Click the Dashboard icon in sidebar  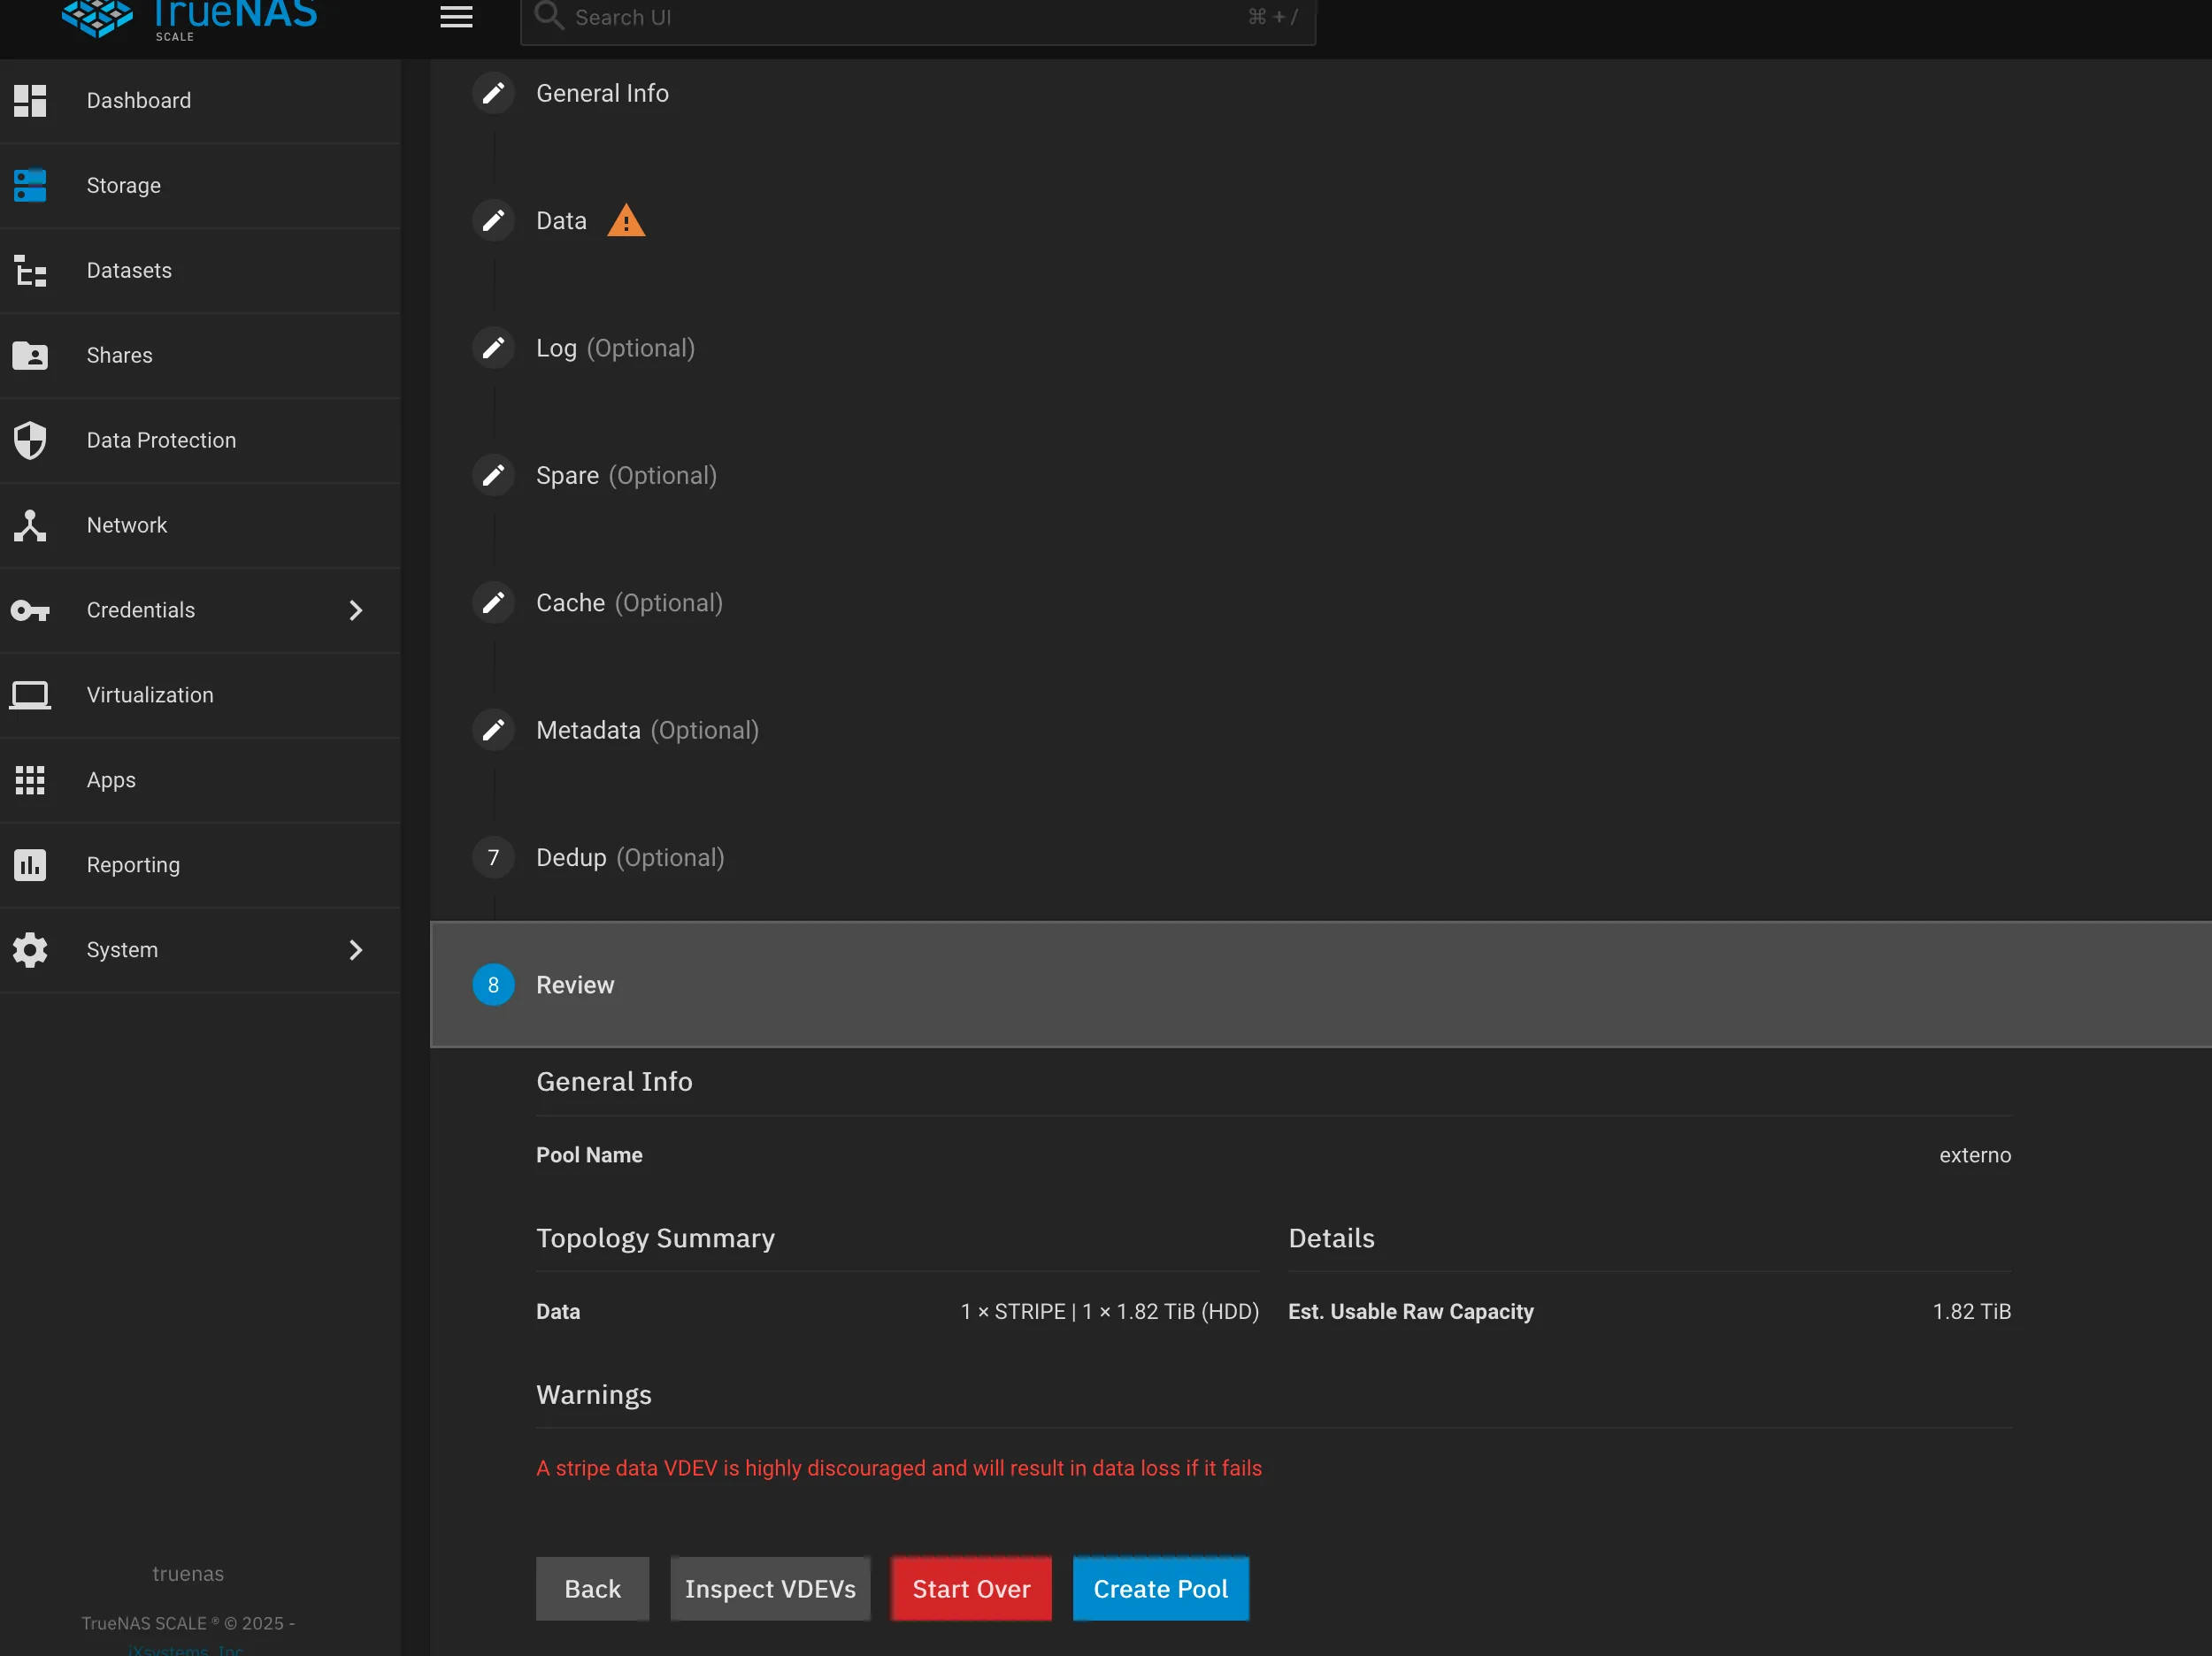30,101
